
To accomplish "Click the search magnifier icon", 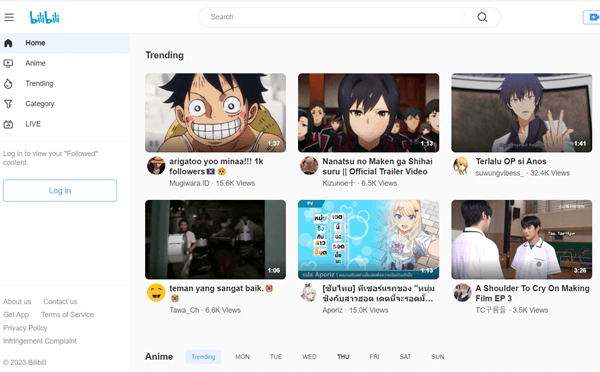I will 482,17.
